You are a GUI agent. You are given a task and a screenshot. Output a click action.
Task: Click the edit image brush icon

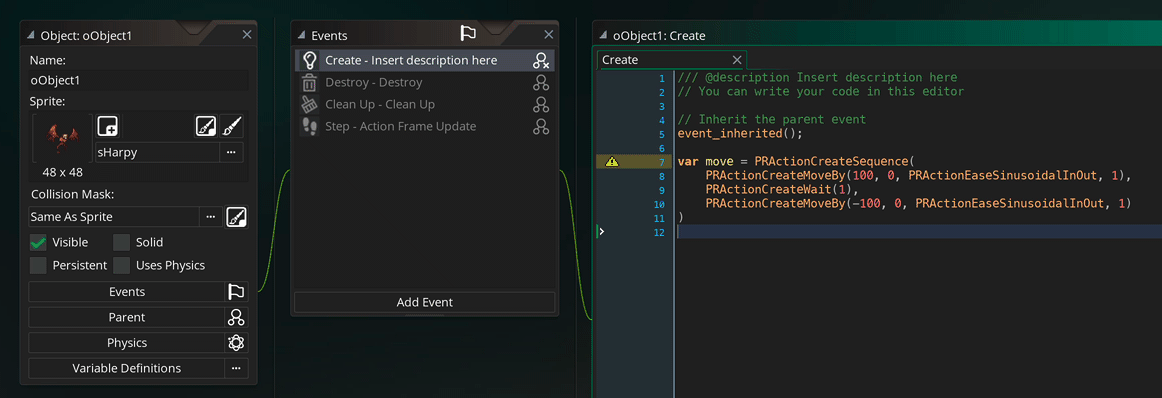pyautogui.click(x=232, y=126)
